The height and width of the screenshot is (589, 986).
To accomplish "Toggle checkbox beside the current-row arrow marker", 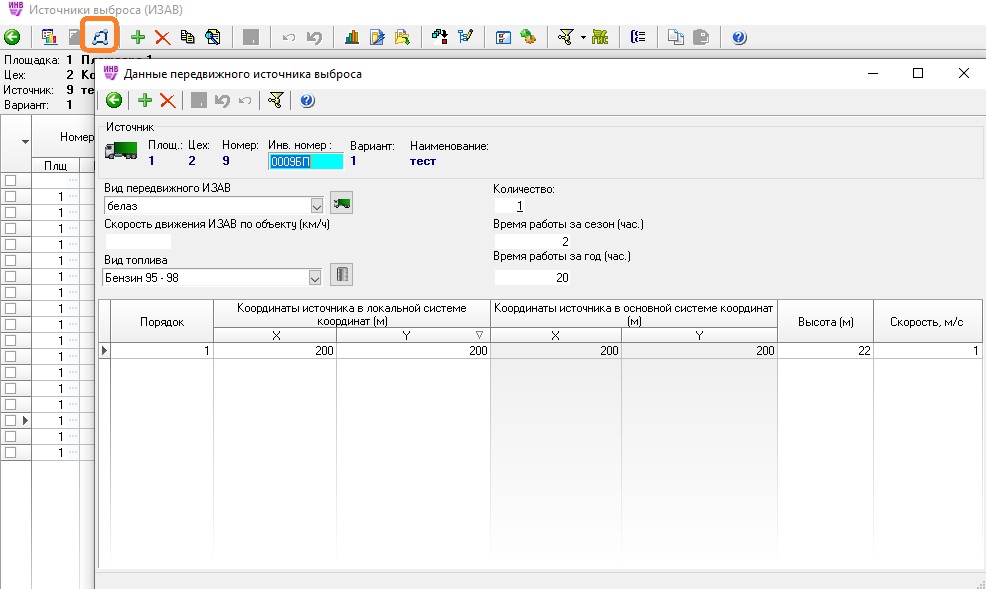I will 11,421.
